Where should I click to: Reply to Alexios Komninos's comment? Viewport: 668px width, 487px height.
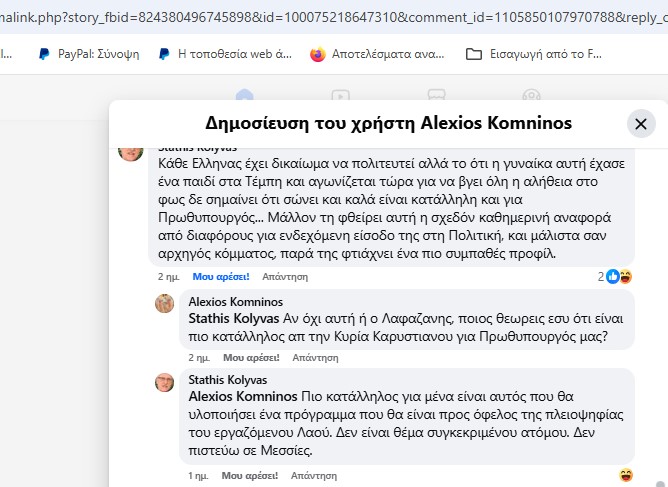(x=315, y=357)
